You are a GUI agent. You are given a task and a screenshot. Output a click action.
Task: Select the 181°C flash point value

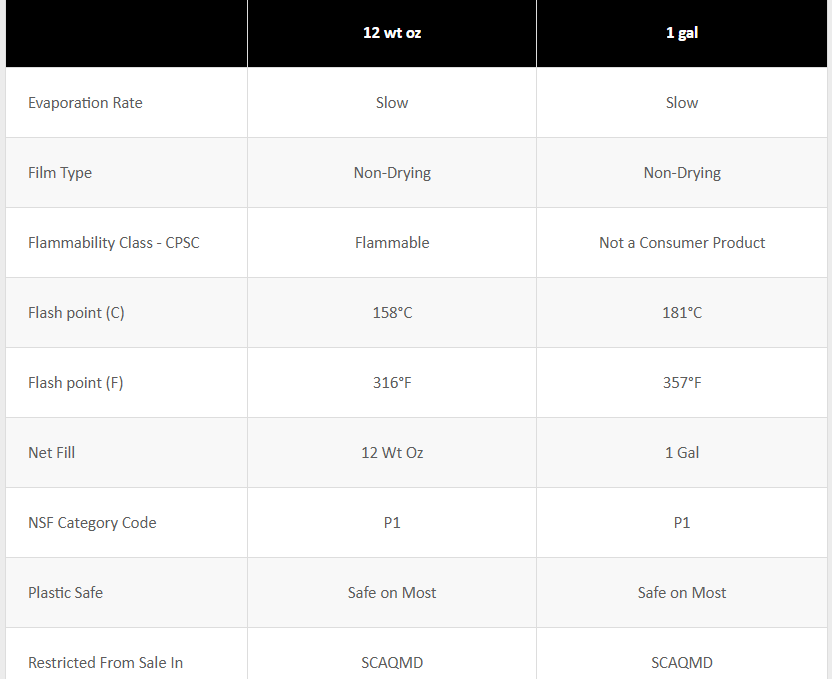click(682, 313)
